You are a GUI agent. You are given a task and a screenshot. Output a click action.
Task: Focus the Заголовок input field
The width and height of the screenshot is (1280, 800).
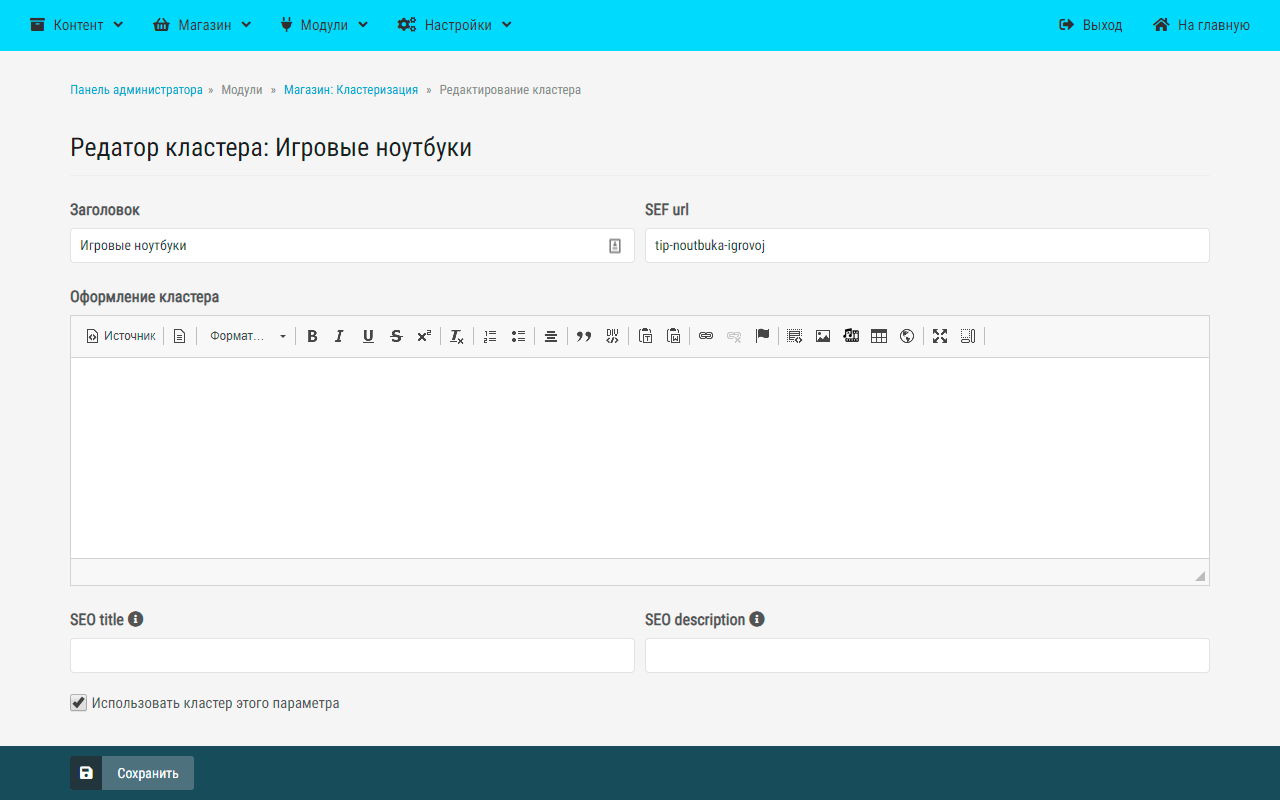coord(352,246)
